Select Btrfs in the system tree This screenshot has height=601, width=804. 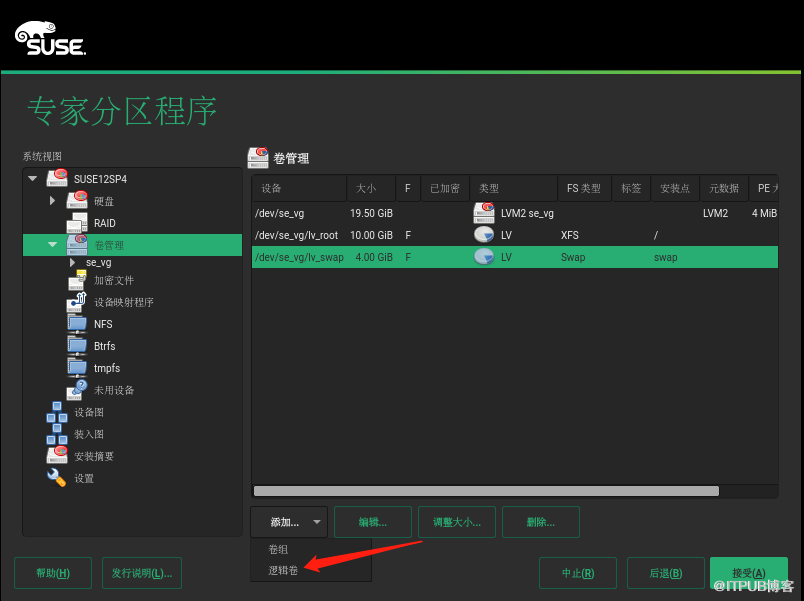pos(105,346)
